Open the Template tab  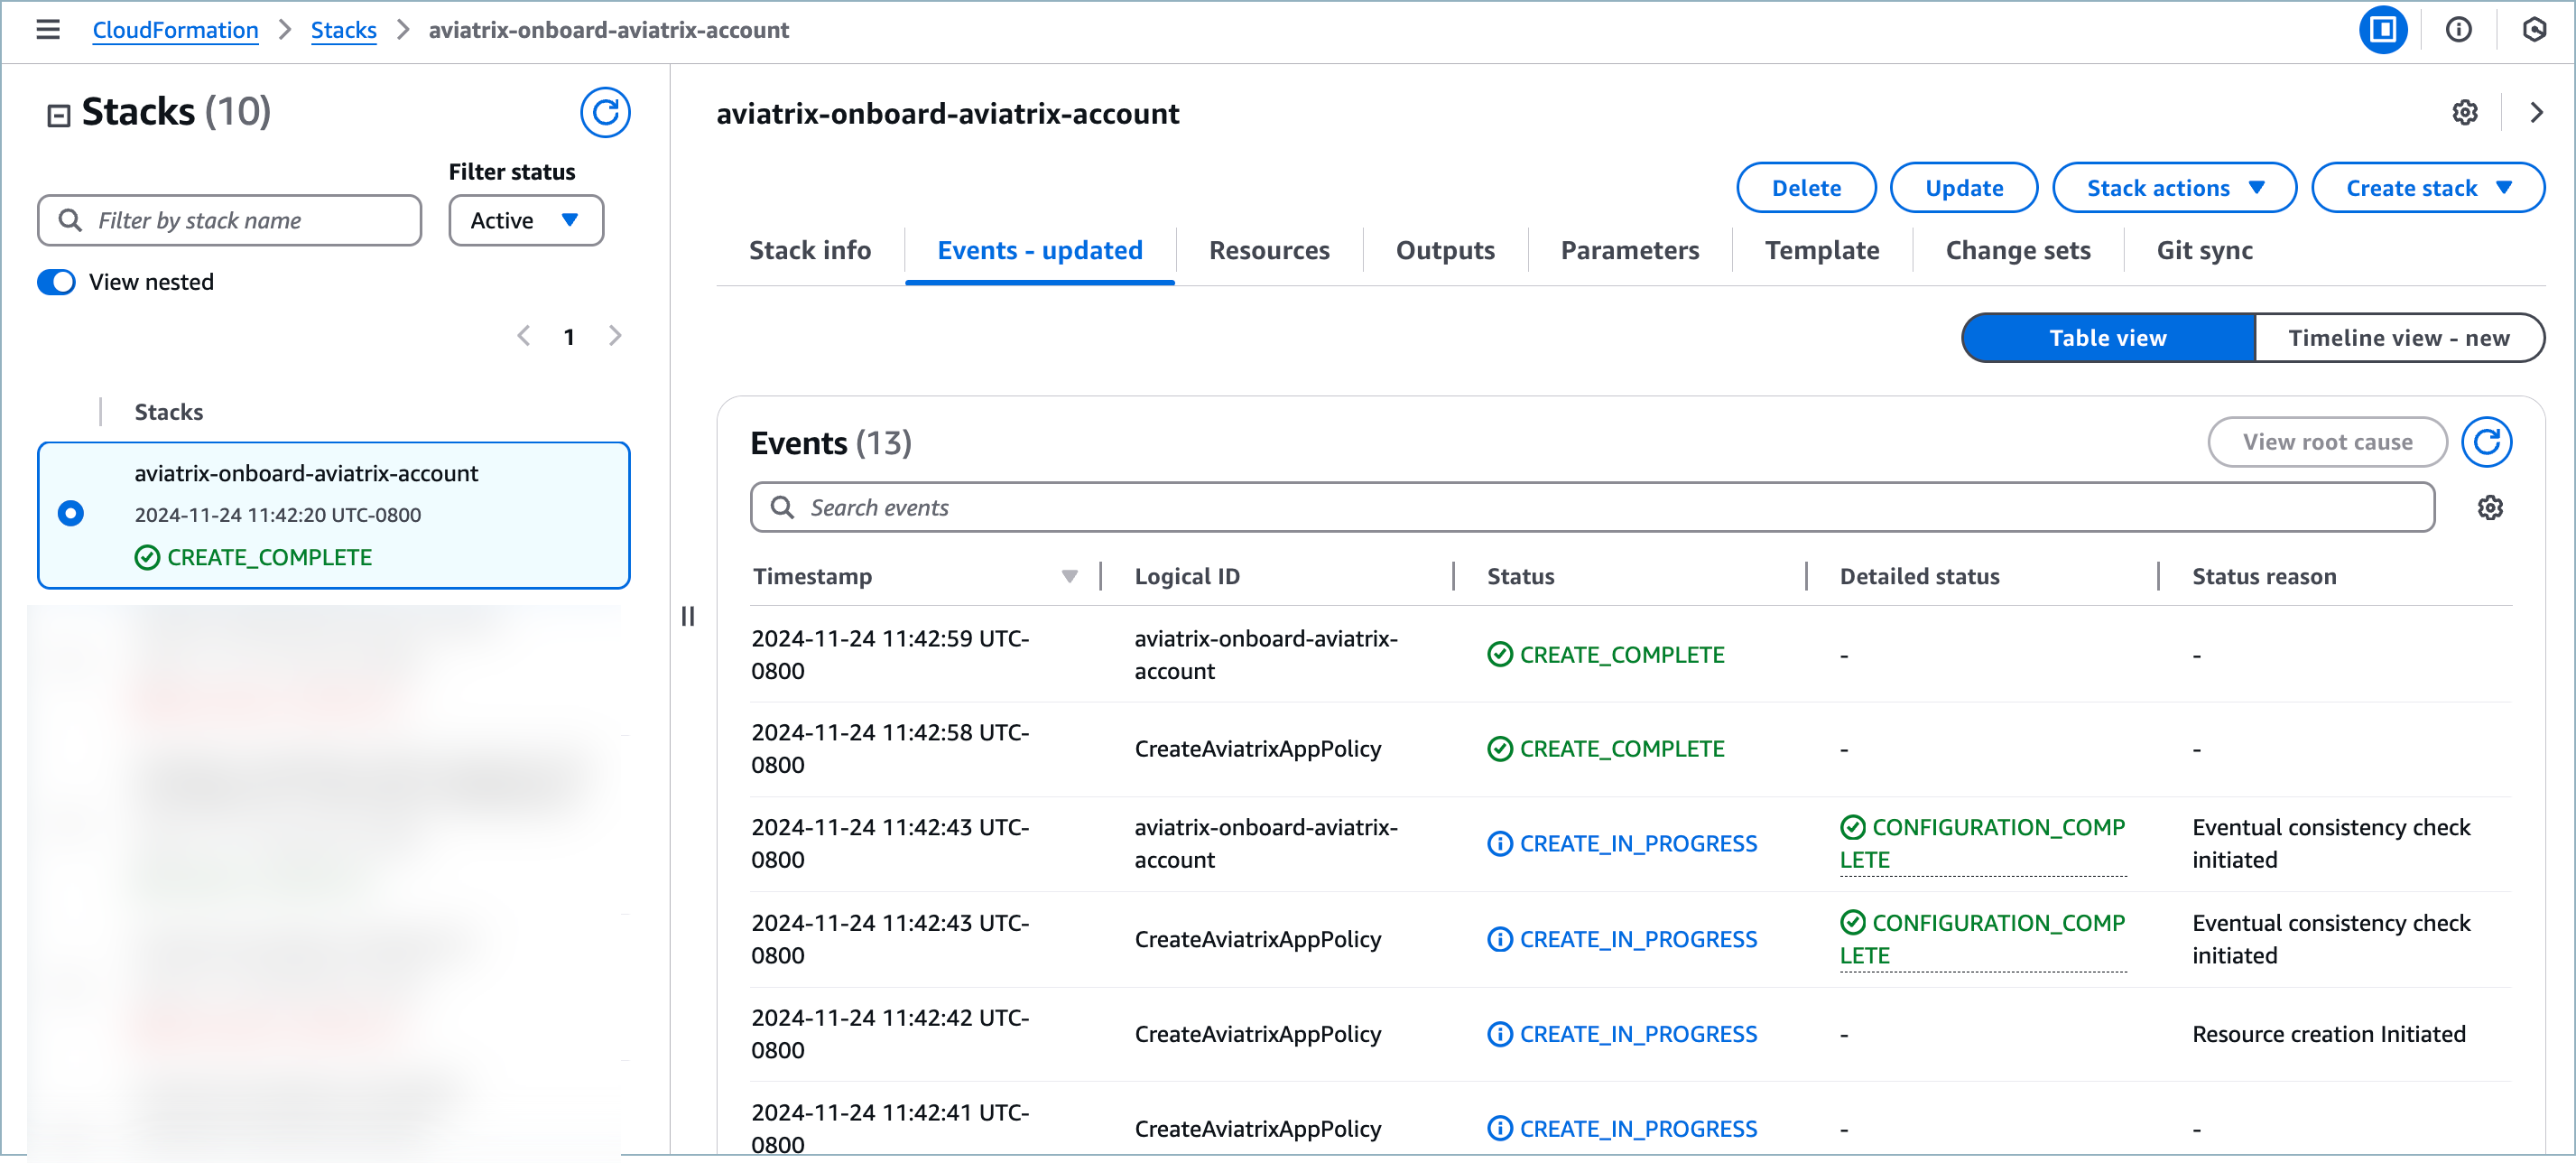(x=1821, y=250)
